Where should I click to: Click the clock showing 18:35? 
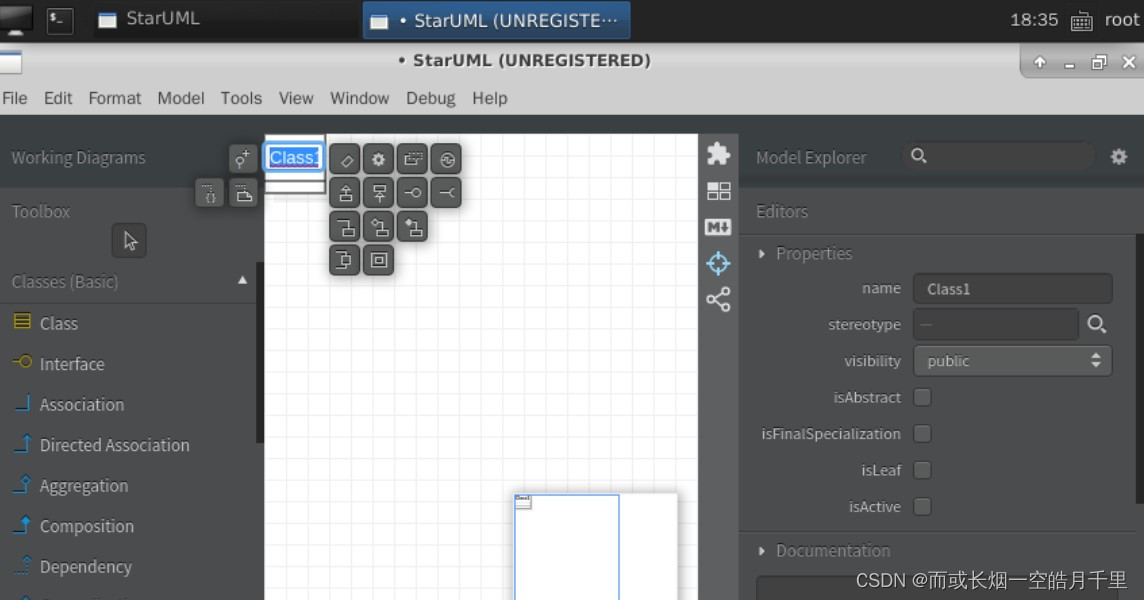(1033, 20)
